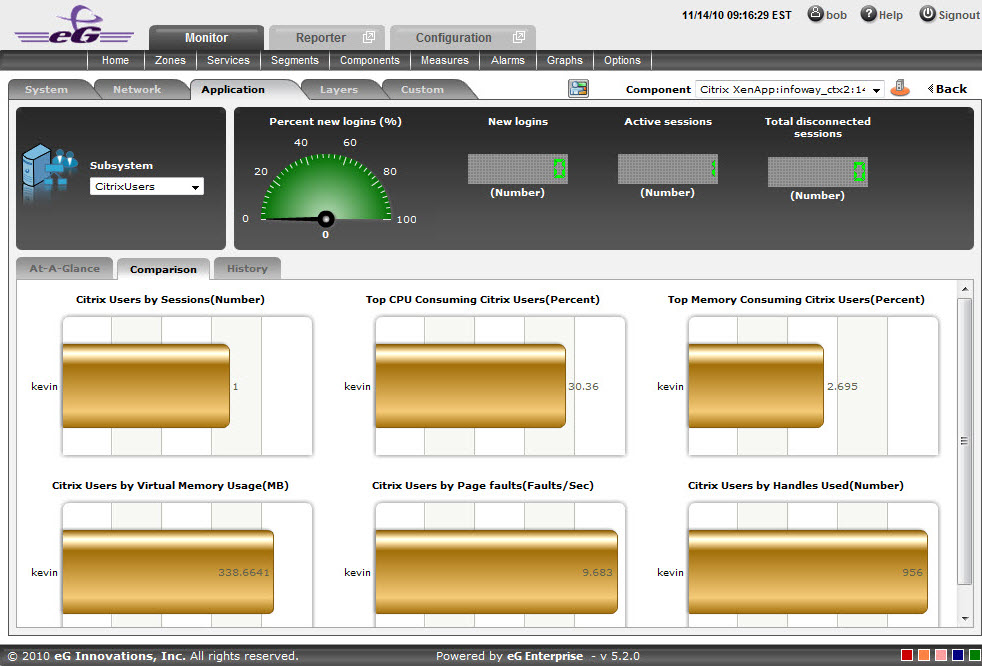Viewport: 982px width, 666px height.
Task: Open the Home menu item
Action: click(115, 60)
